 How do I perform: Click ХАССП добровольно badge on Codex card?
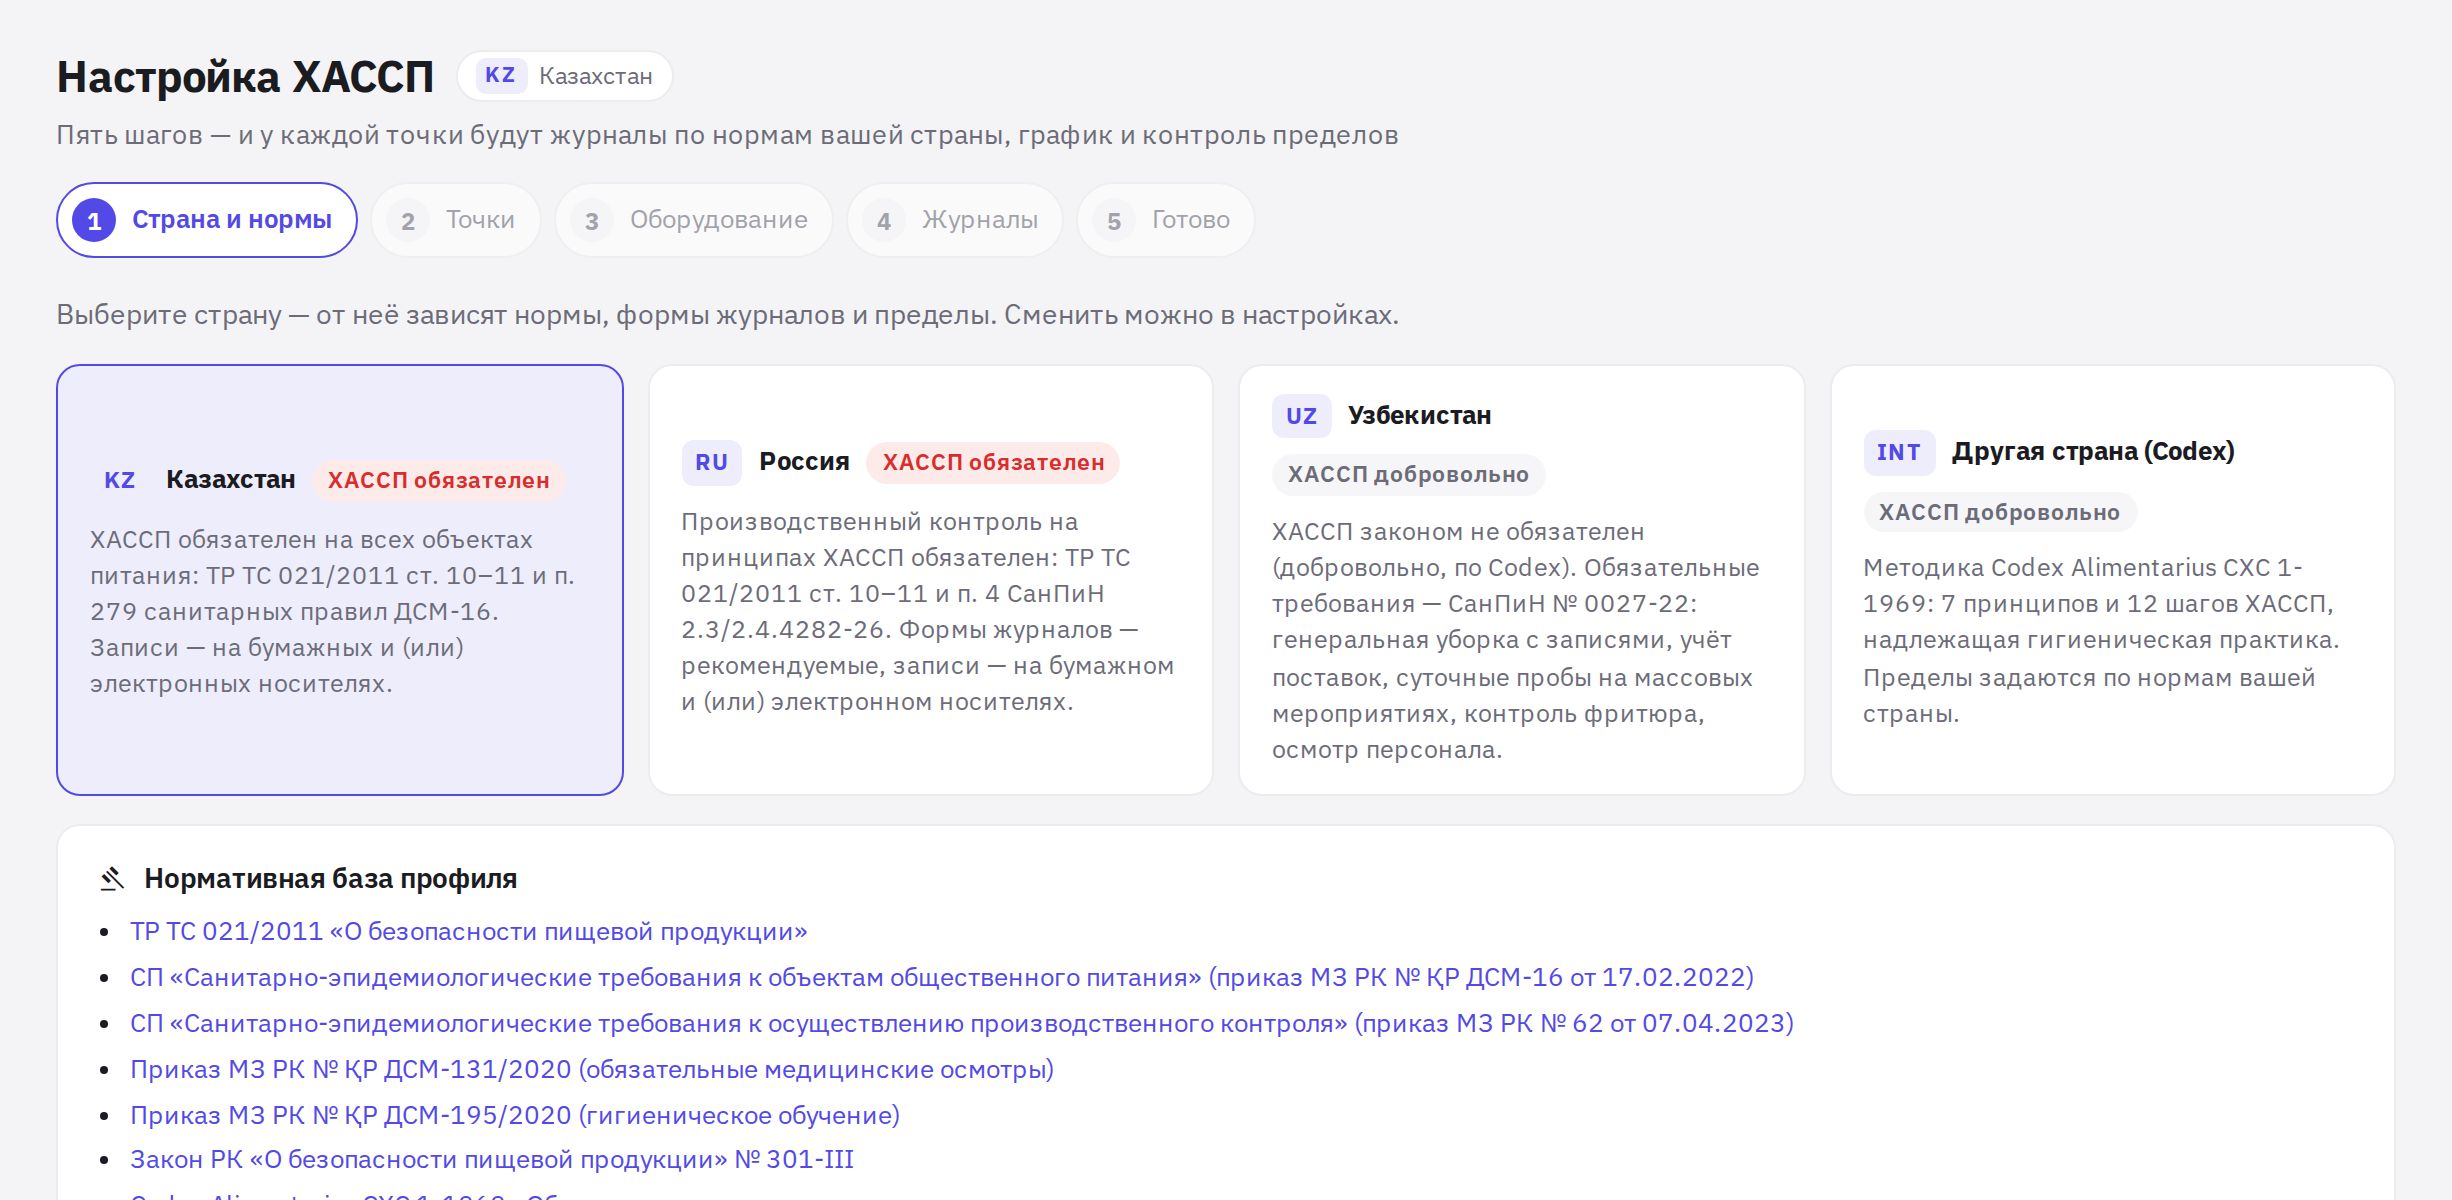point(1999,512)
